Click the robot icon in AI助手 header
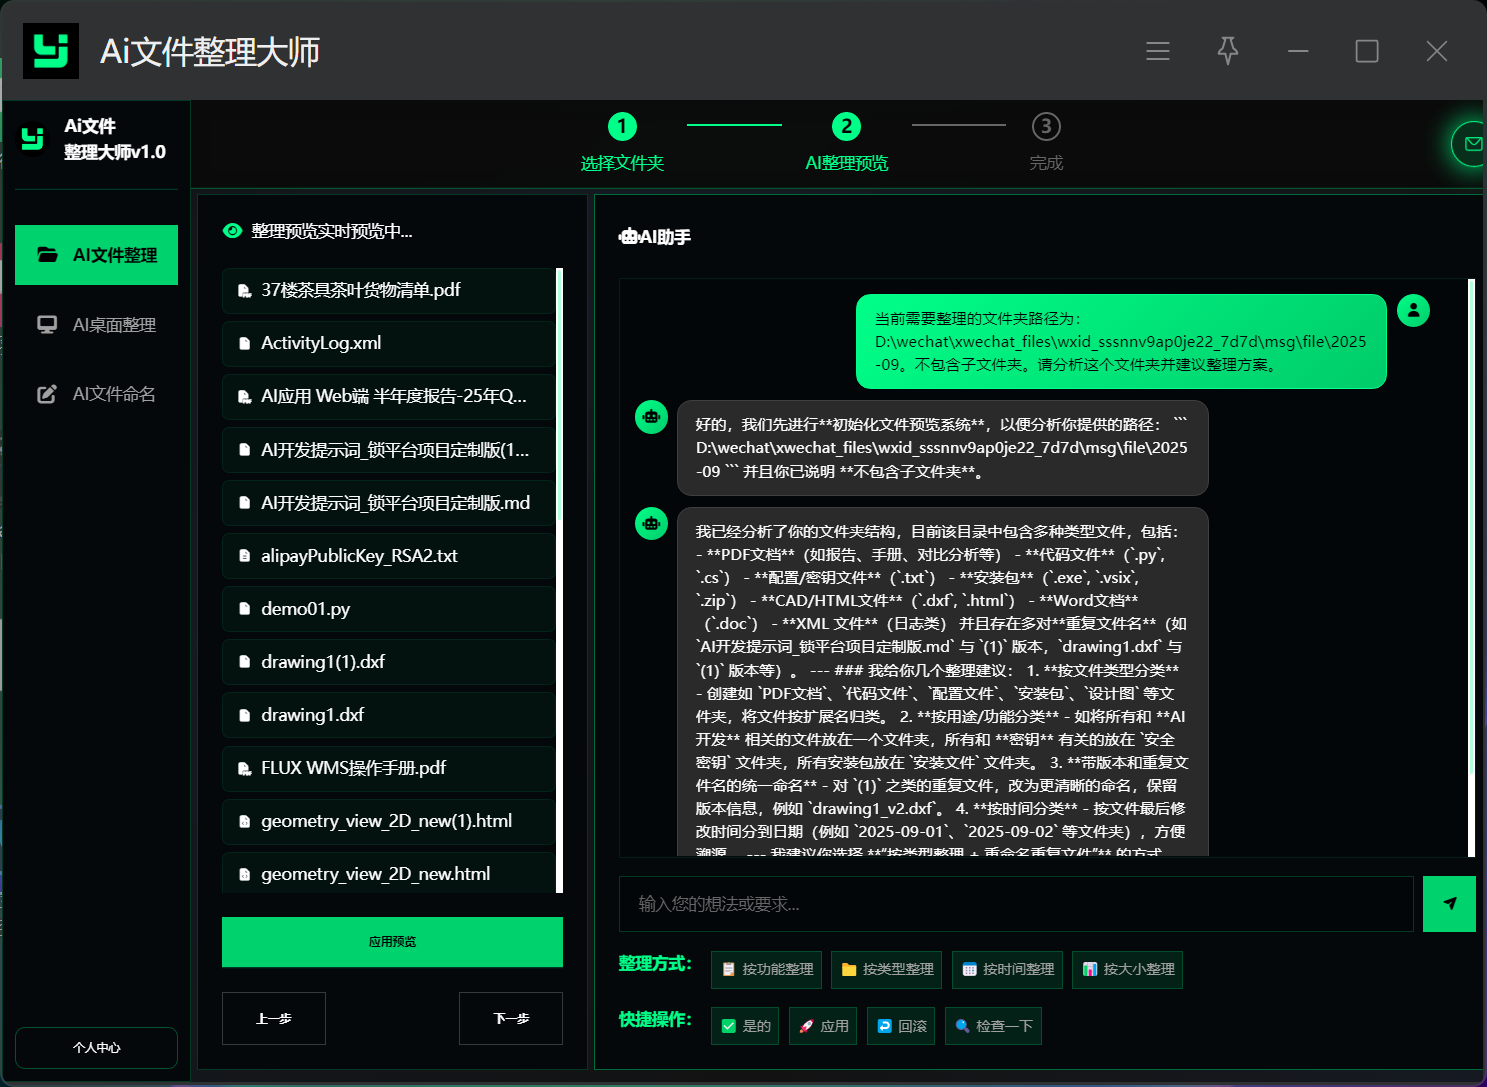 pyautogui.click(x=629, y=237)
